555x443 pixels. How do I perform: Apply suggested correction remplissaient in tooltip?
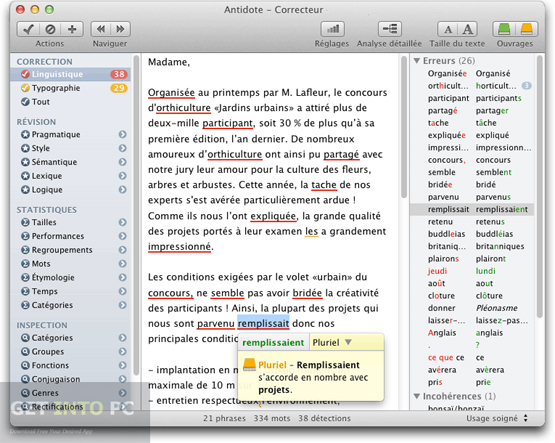click(273, 343)
